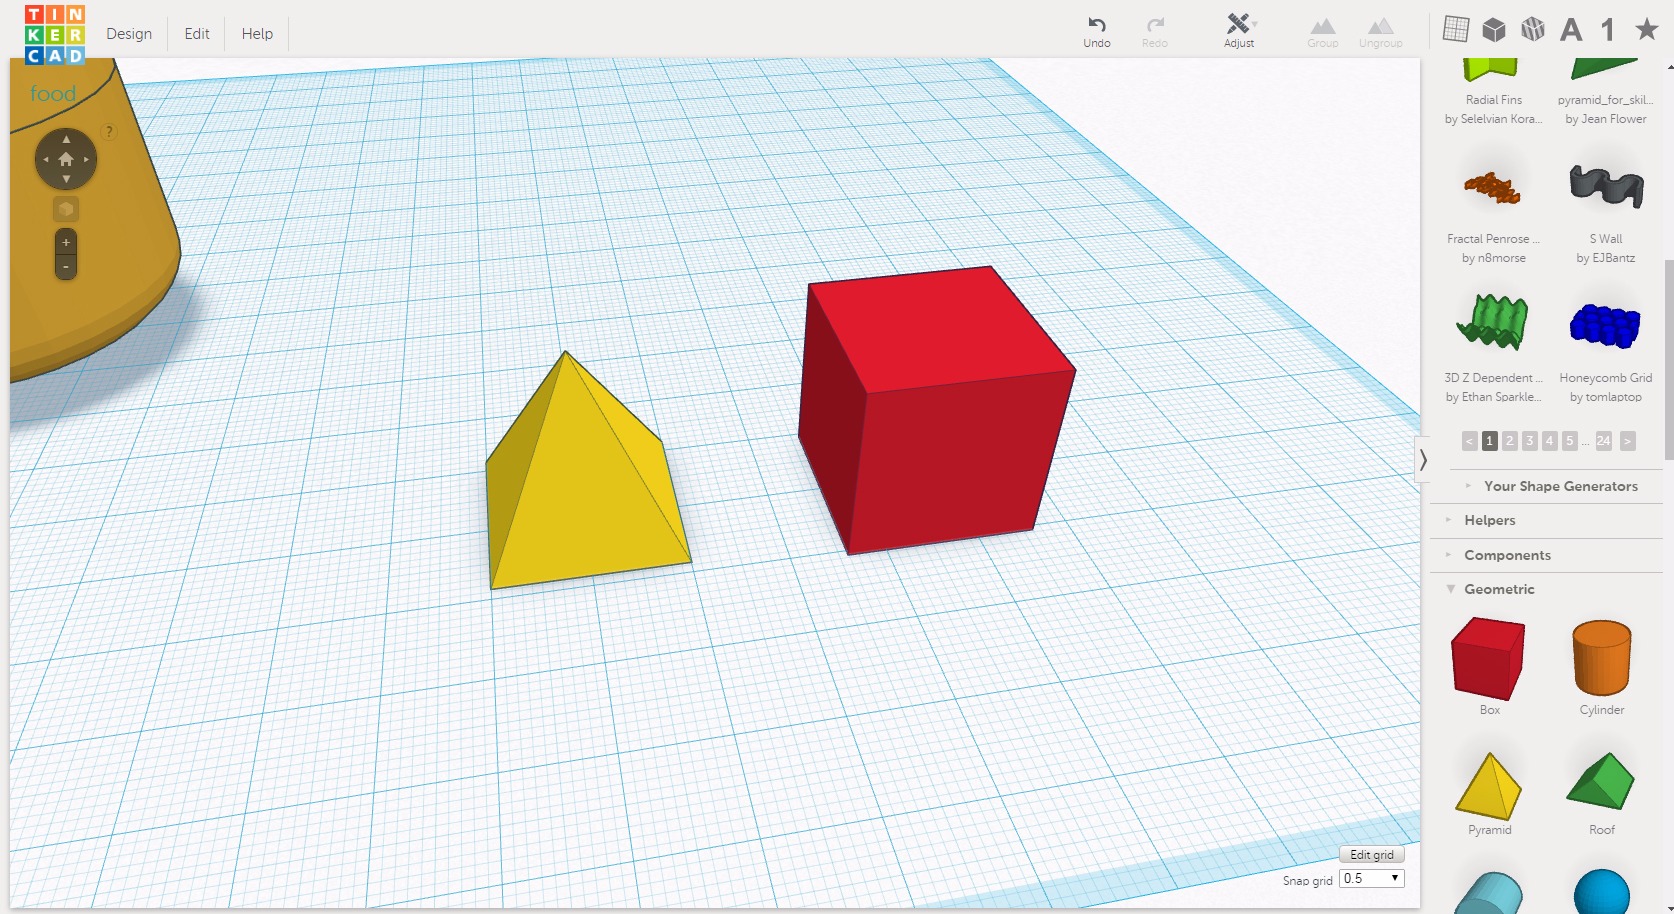1674x914 pixels.
Task: Expand the Helpers section
Action: pos(1547,520)
